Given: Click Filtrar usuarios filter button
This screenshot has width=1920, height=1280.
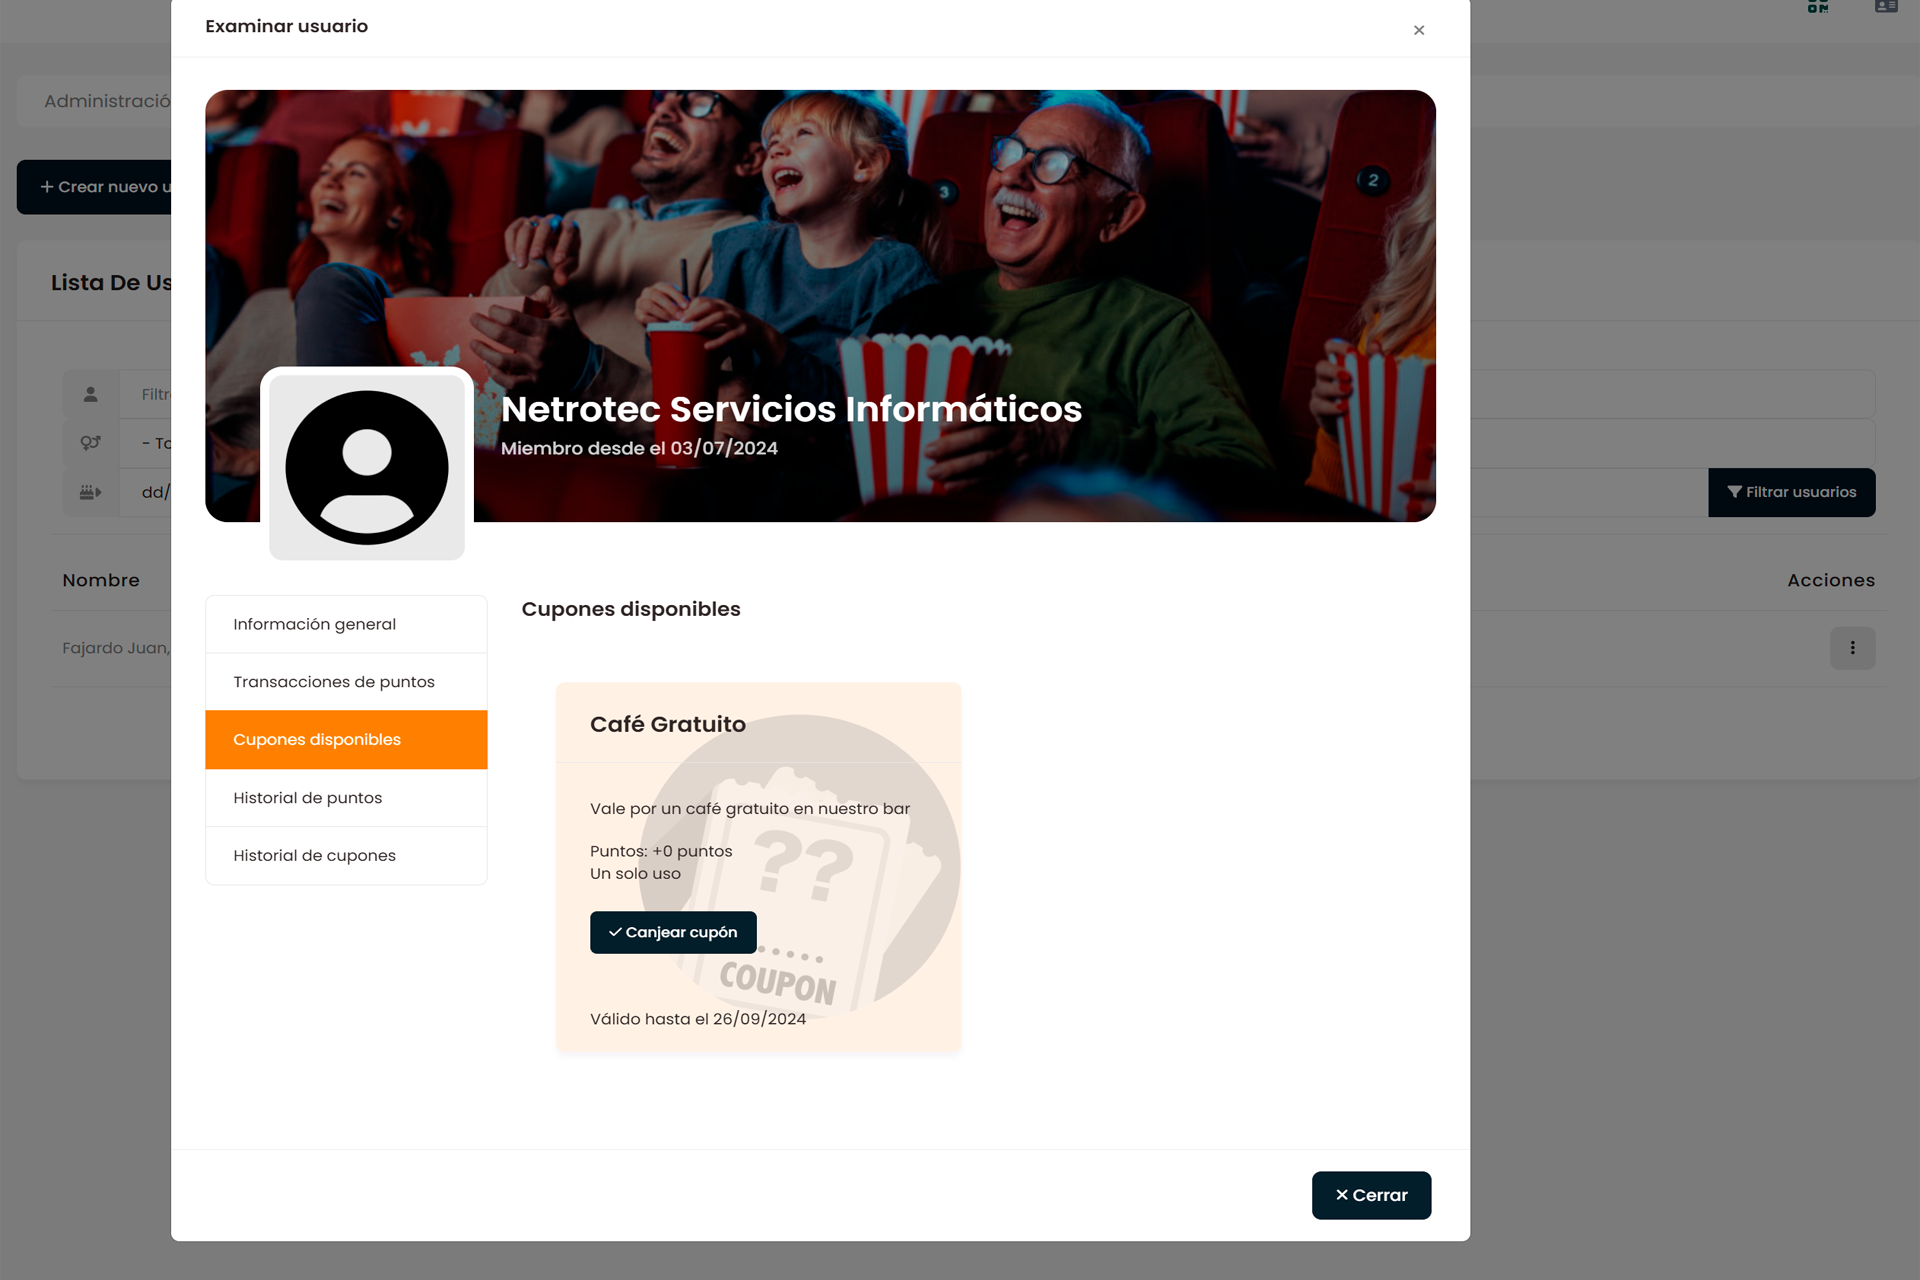Looking at the screenshot, I should click(1791, 492).
